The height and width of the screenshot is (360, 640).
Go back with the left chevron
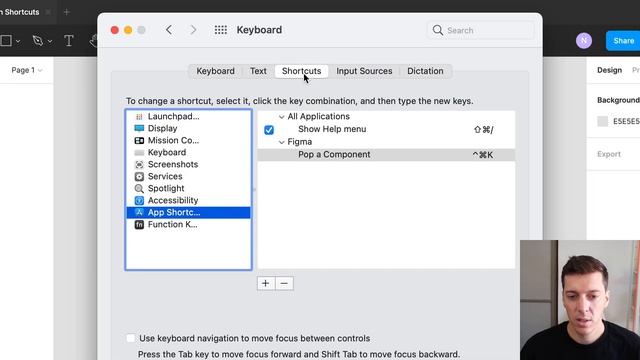[169, 30]
